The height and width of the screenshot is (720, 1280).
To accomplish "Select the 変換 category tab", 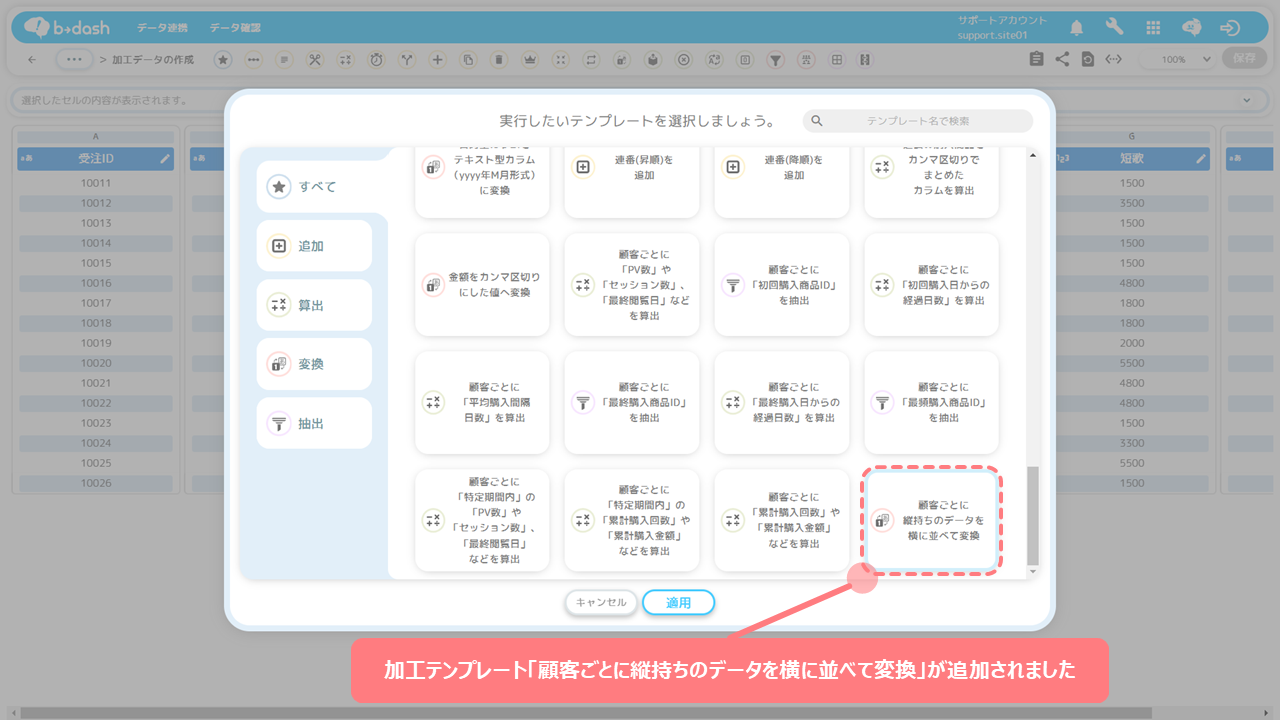I will [x=314, y=364].
